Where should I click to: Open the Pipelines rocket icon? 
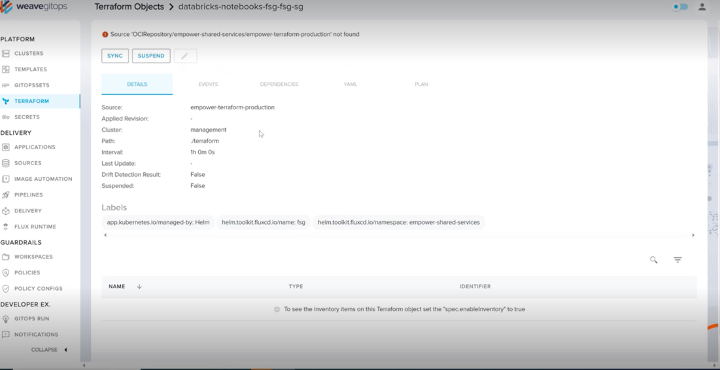pos(6,195)
